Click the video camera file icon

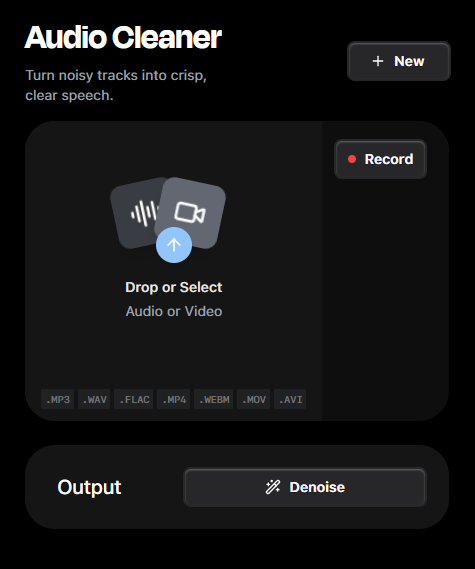coord(190,212)
